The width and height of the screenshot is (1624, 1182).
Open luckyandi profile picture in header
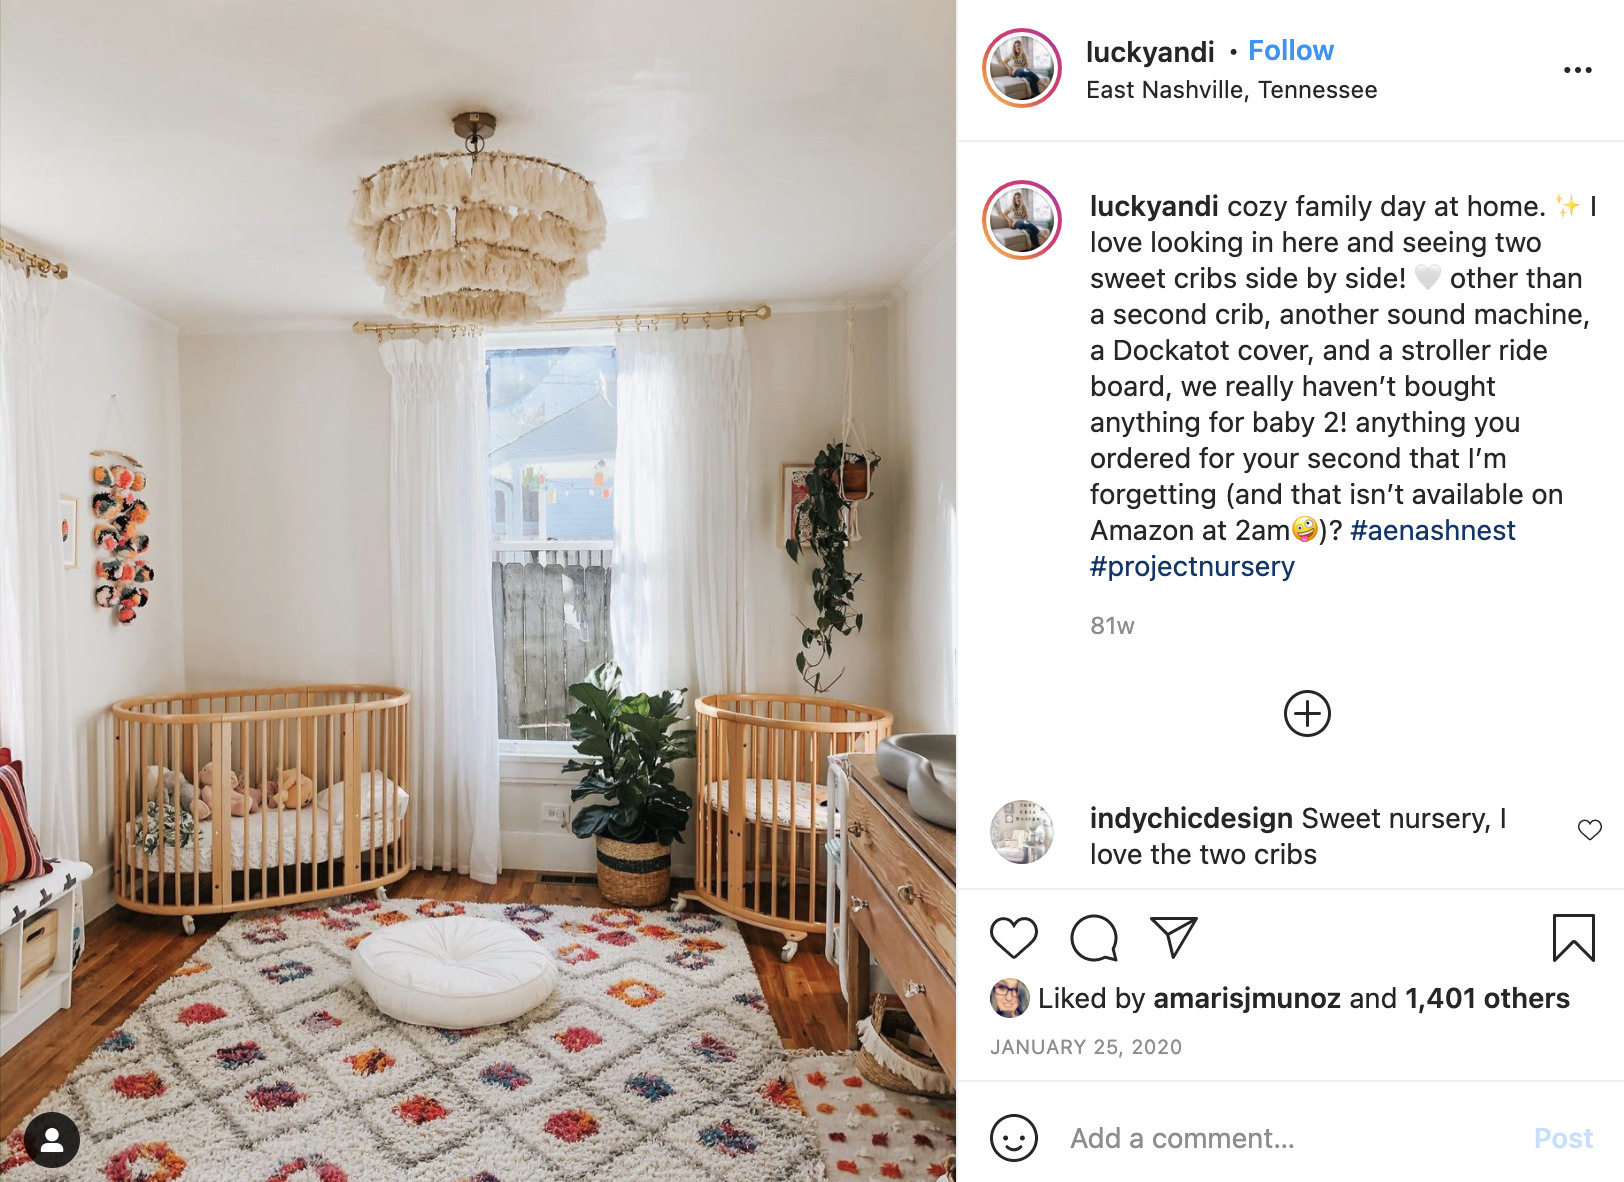tap(1022, 68)
